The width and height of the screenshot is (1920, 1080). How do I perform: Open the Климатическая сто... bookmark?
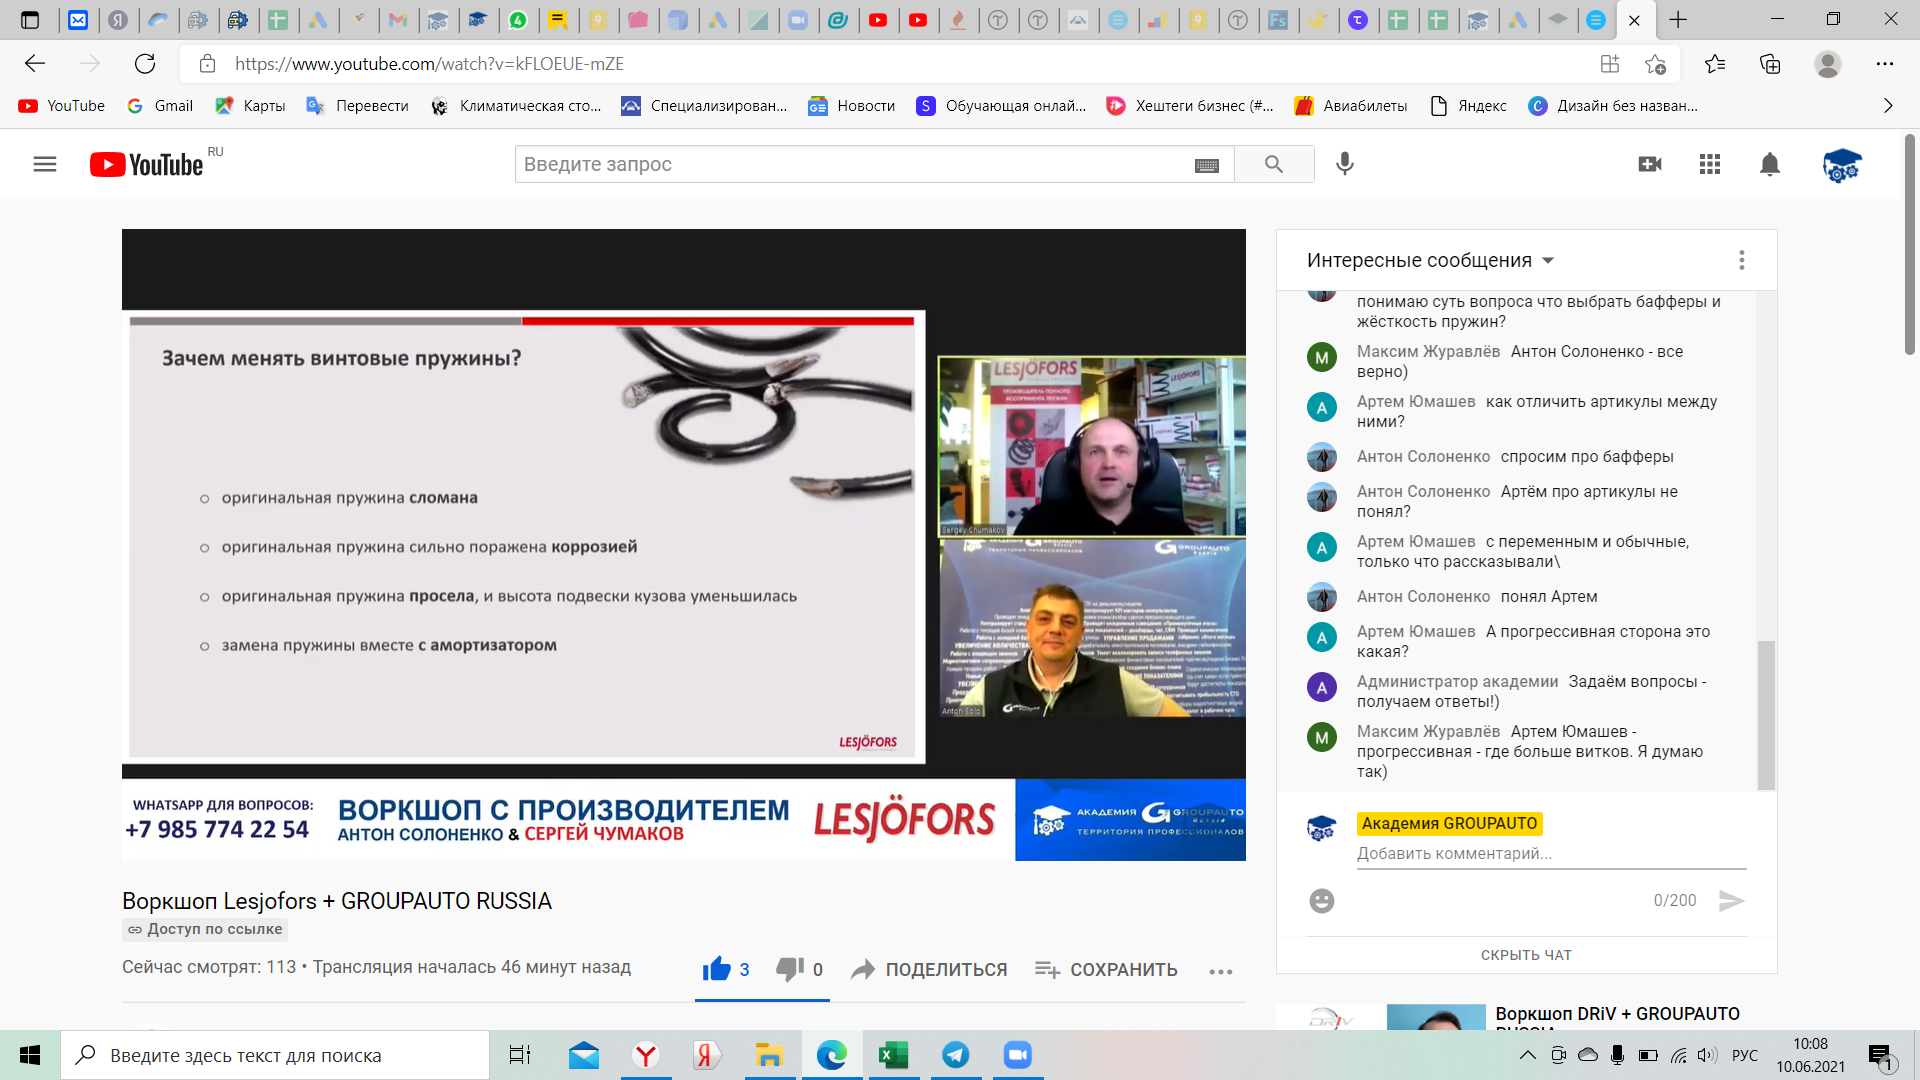(x=516, y=106)
